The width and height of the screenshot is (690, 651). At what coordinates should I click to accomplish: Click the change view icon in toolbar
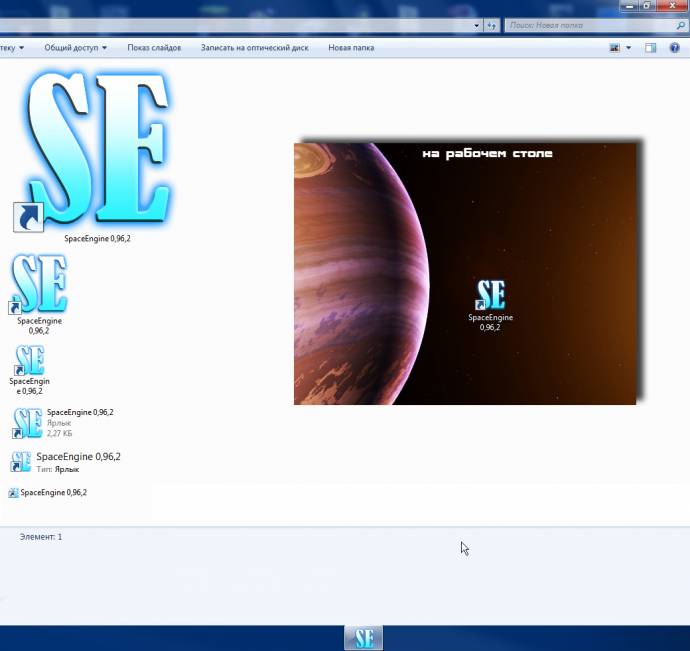click(x=614, y=48)
